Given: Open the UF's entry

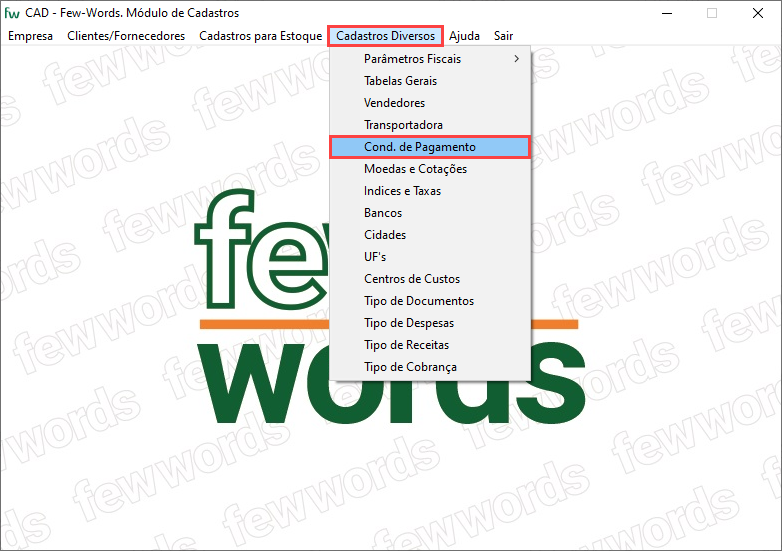Looking at the screenshot, I should [x=430, y=257].
